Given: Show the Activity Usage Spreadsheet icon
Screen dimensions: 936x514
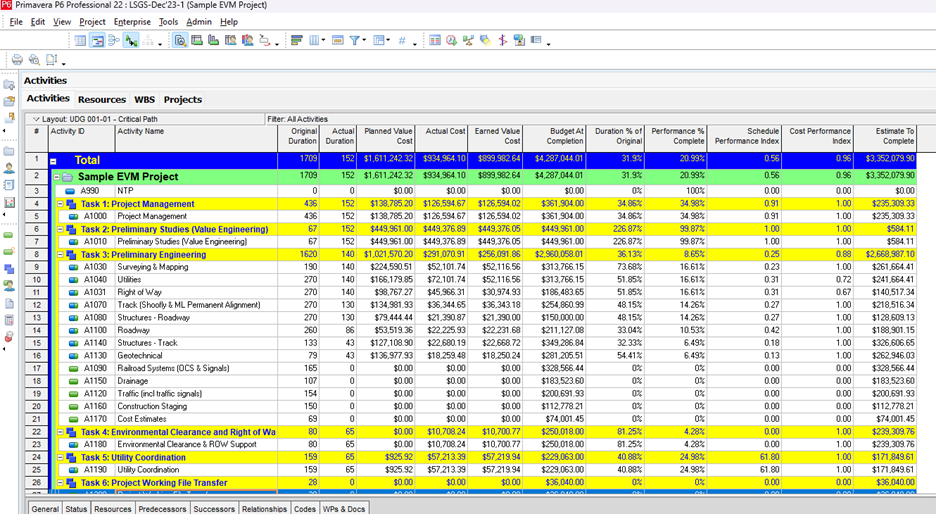Looking at the screenshot, I should point(196,41).
